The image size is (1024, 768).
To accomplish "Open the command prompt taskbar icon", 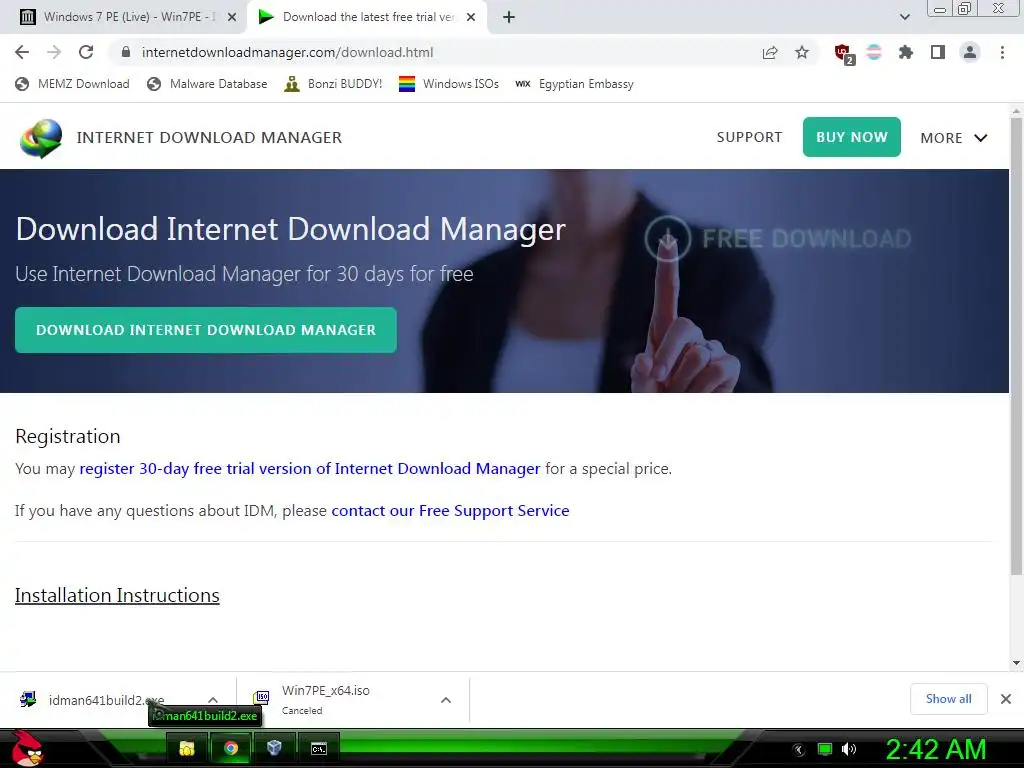I will 319,748.
